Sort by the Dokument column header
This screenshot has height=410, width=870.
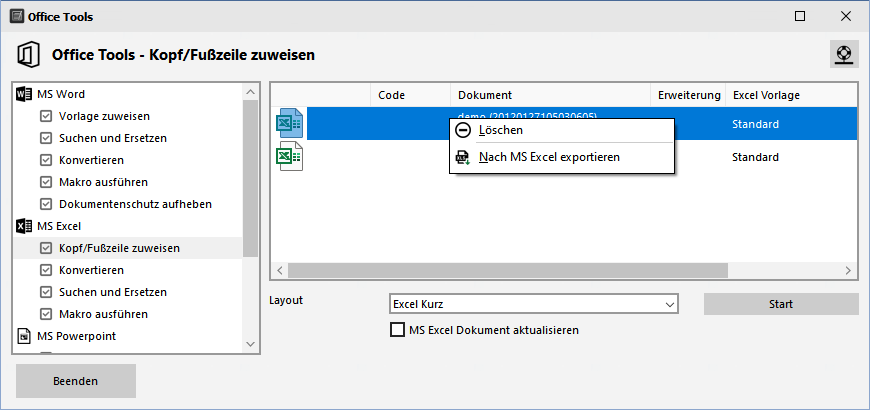550,95
